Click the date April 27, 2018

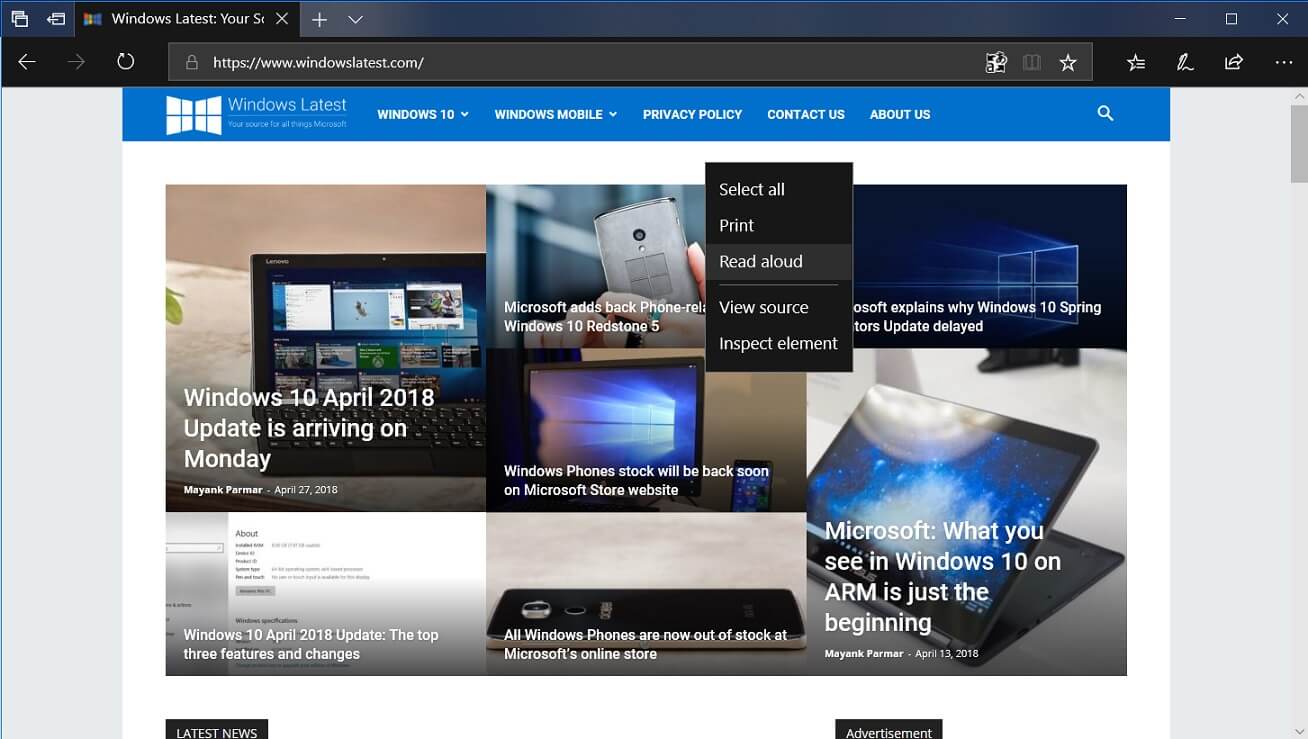click(x=306, y=490)
